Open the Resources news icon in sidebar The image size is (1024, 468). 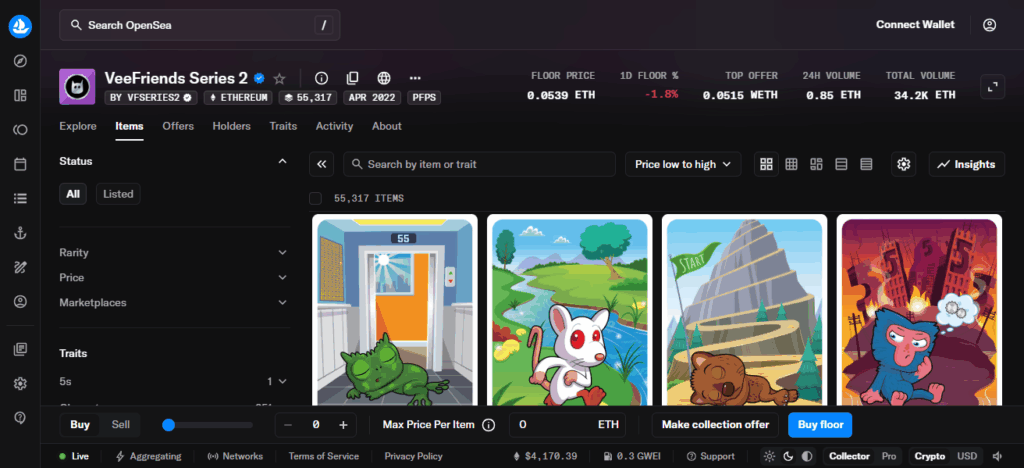tap(20, 349)
